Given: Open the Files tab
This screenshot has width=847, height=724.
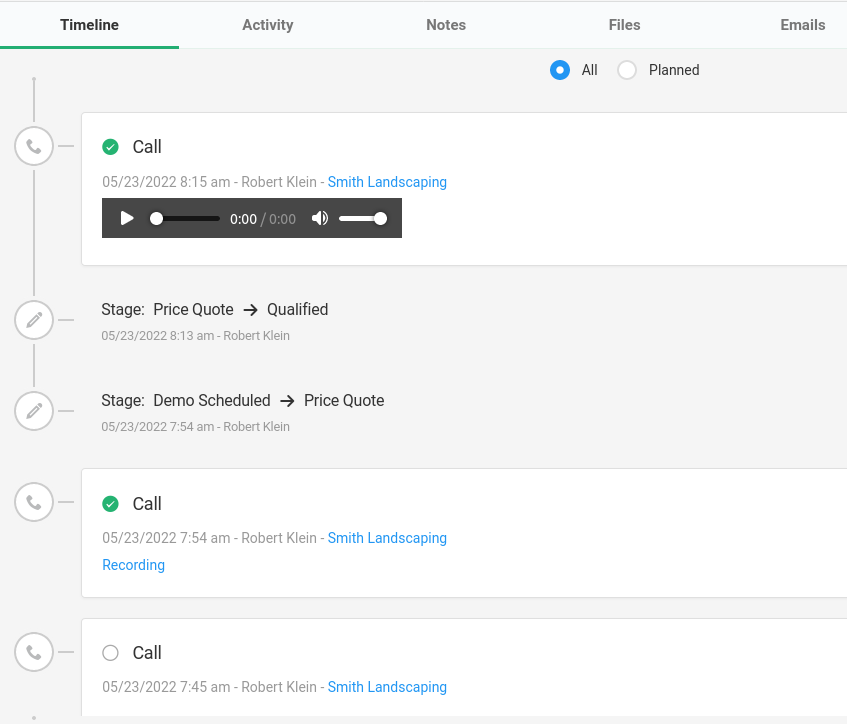Looking at the screenshot, I should point(624,25).
